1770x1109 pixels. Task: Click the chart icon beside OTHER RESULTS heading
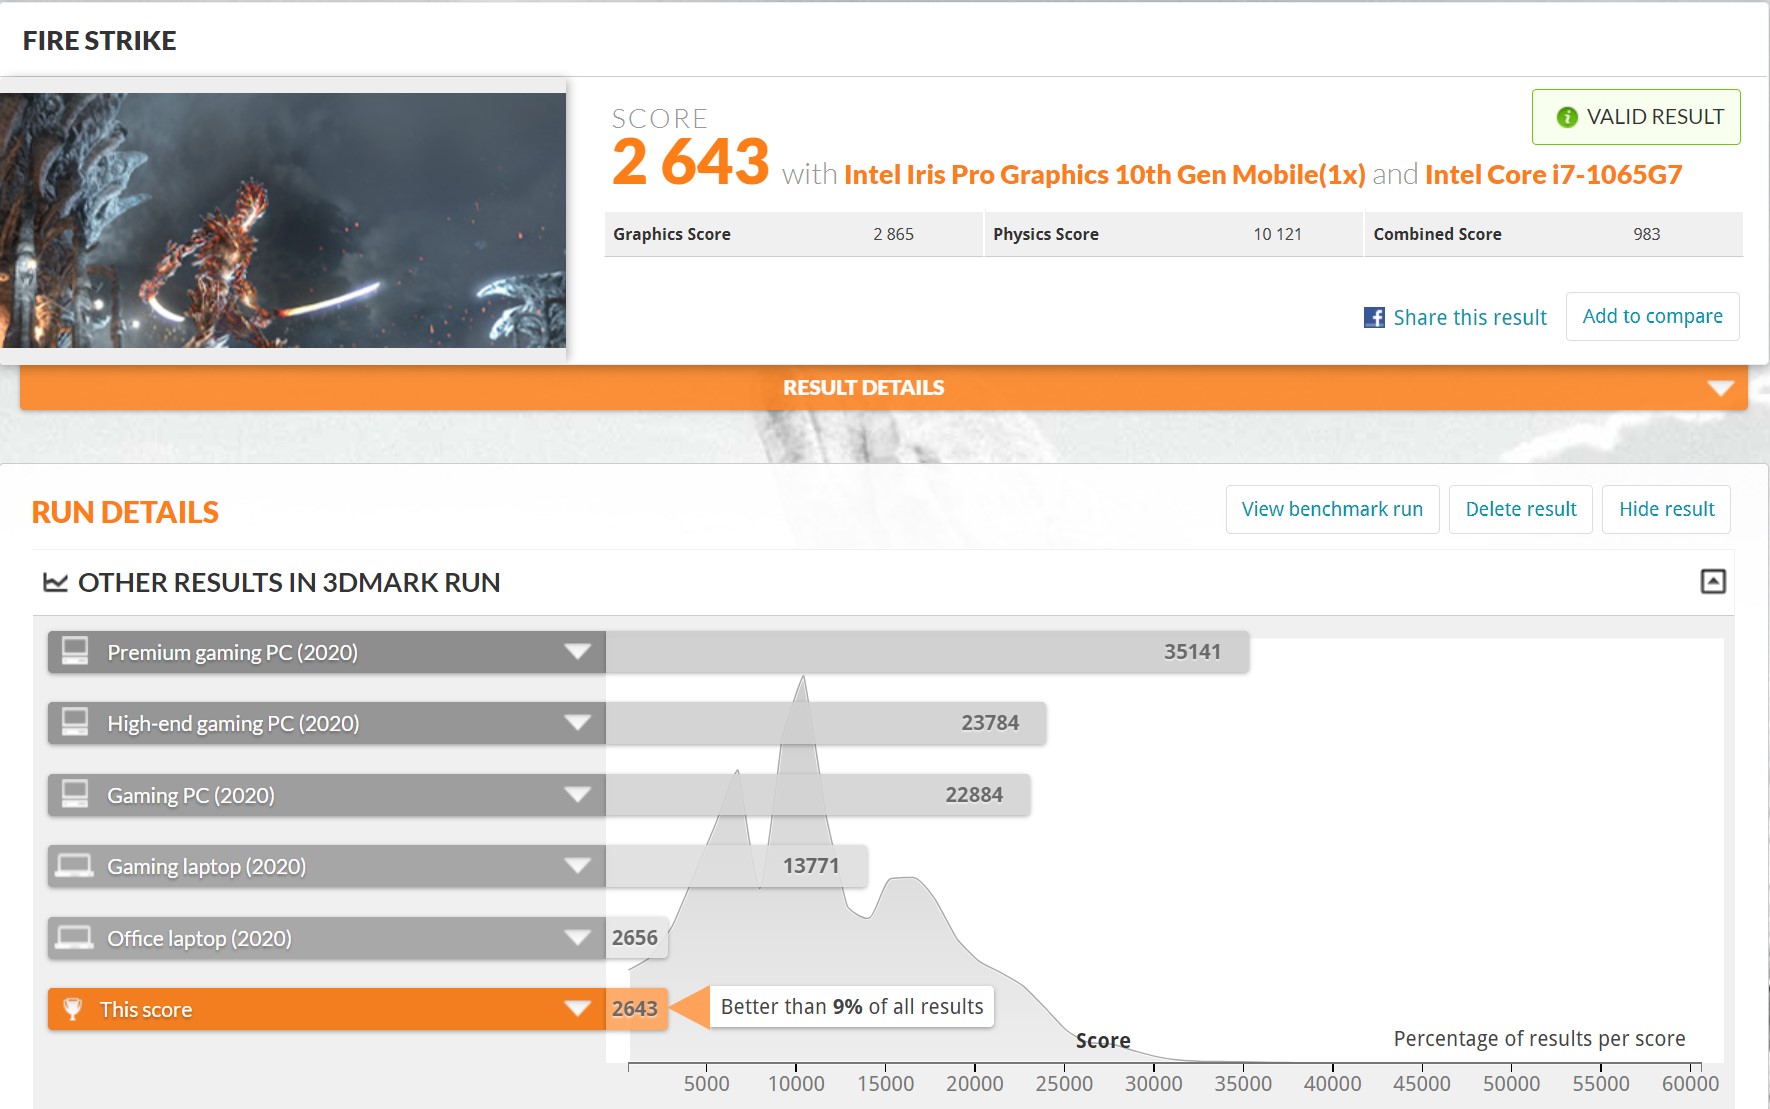(55, 582)
